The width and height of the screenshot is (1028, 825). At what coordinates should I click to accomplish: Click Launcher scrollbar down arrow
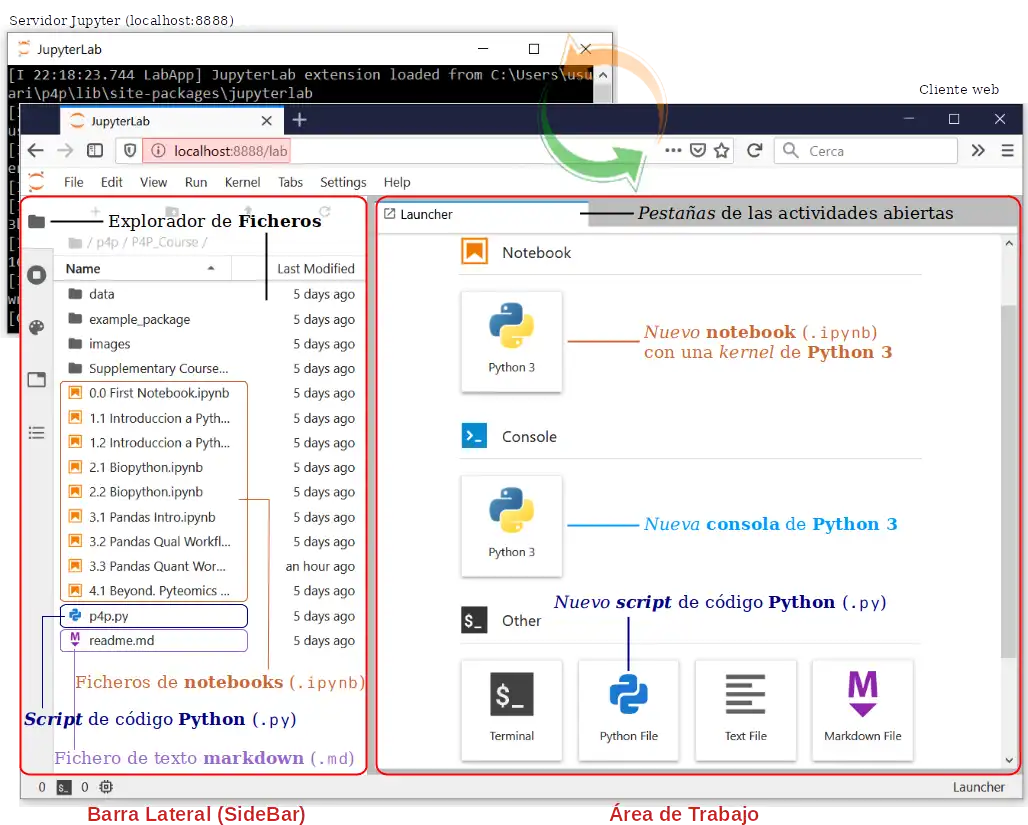[x=1009, y=760]
